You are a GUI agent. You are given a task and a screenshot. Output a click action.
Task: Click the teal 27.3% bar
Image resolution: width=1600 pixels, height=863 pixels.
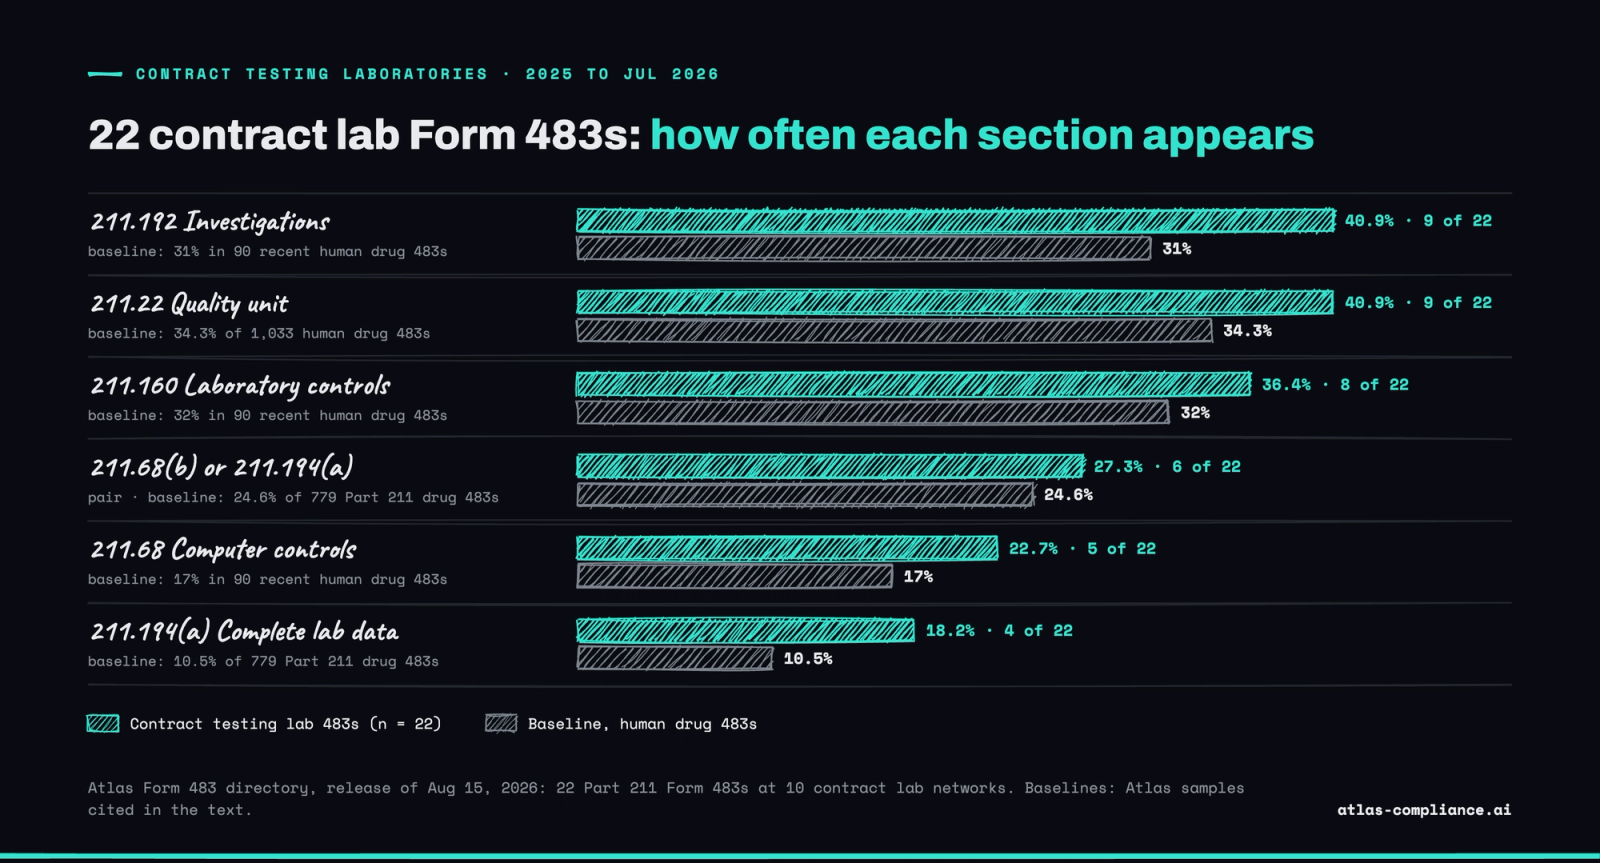pyautogui.click(x=830, y=466)
